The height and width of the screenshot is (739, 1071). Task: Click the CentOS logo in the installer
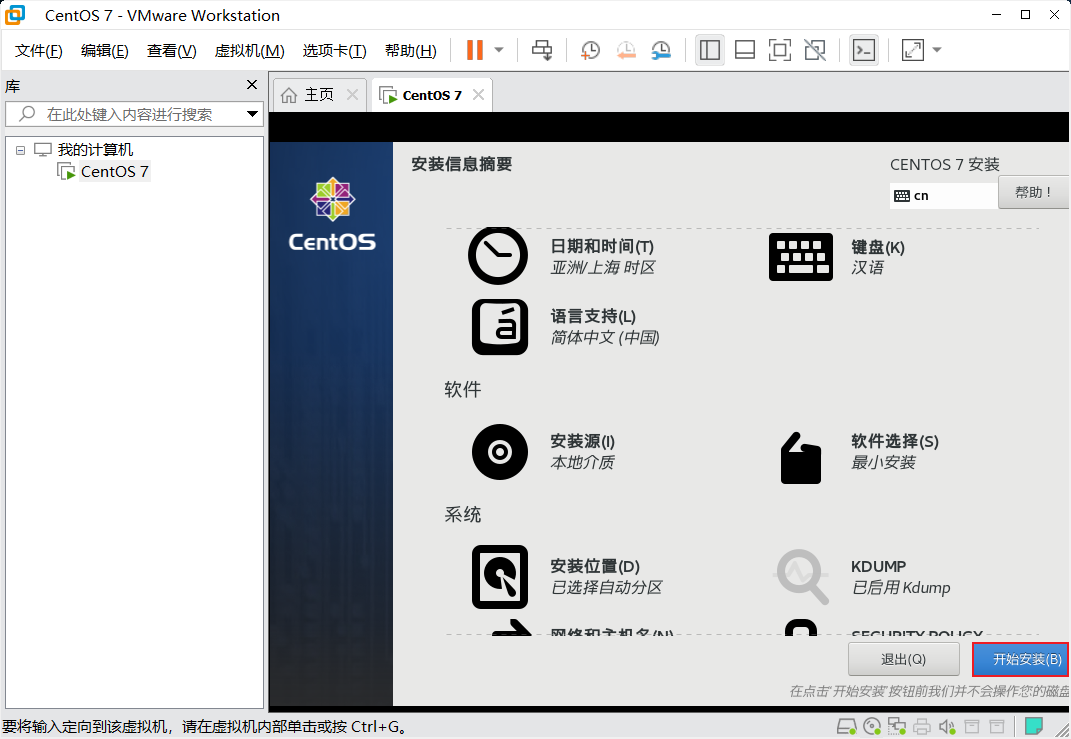point(332,214)
